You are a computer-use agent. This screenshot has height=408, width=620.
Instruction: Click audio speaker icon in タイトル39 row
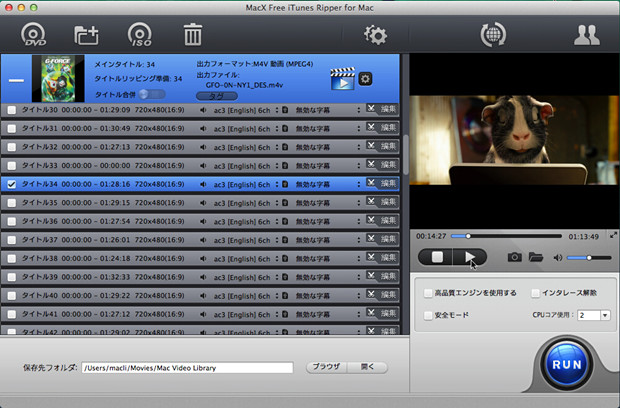[203, 277]
